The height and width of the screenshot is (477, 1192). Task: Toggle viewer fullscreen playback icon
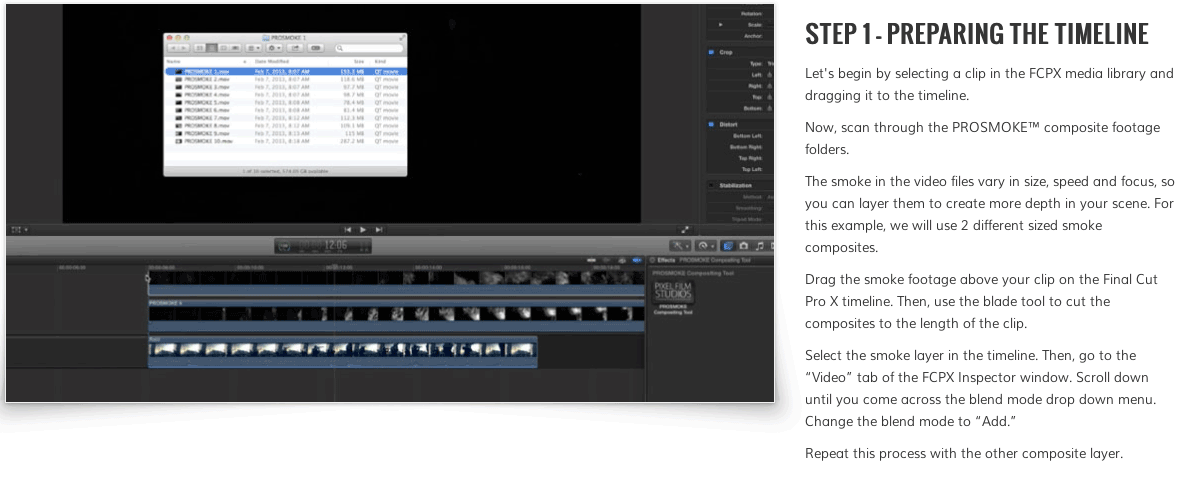[x=685, y=230]
